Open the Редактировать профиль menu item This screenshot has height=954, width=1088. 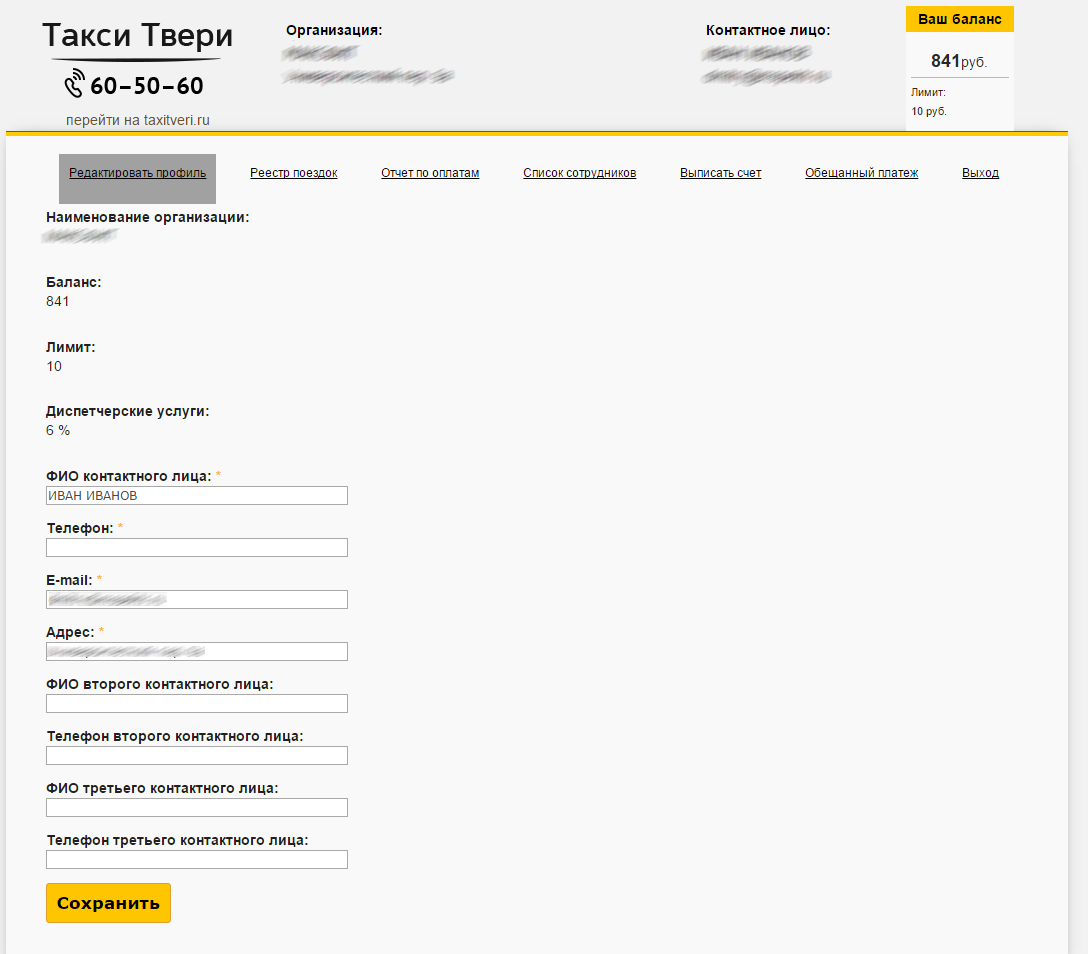click(138, 173)
